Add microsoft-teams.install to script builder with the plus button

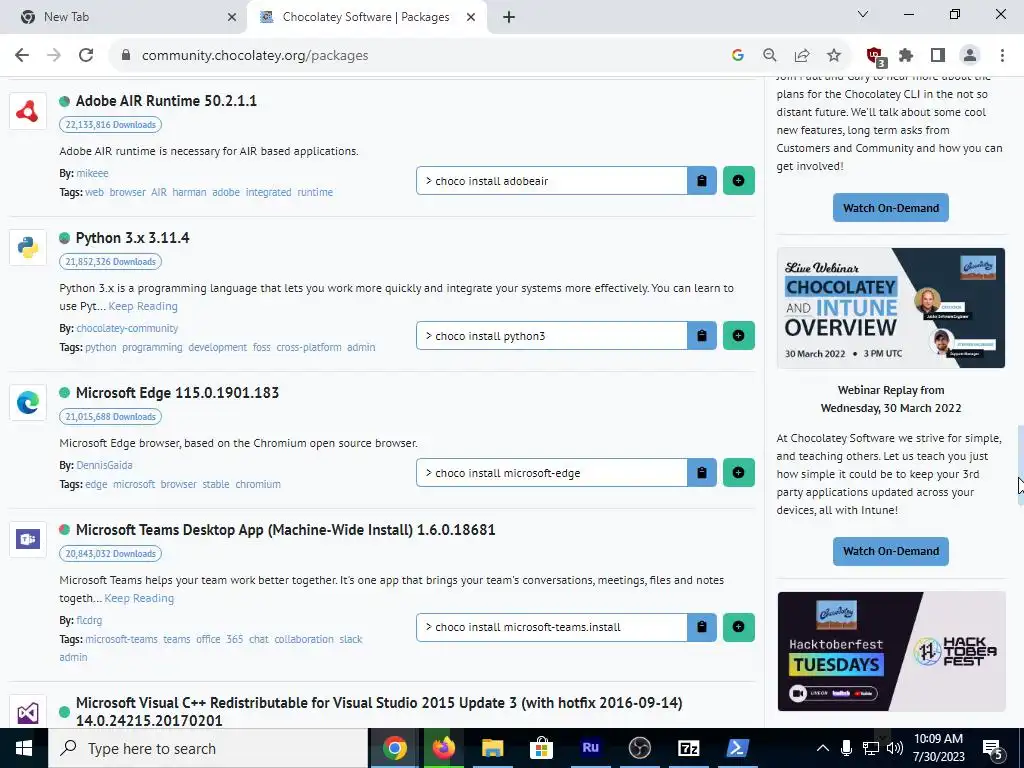click(x=739, y=627)
